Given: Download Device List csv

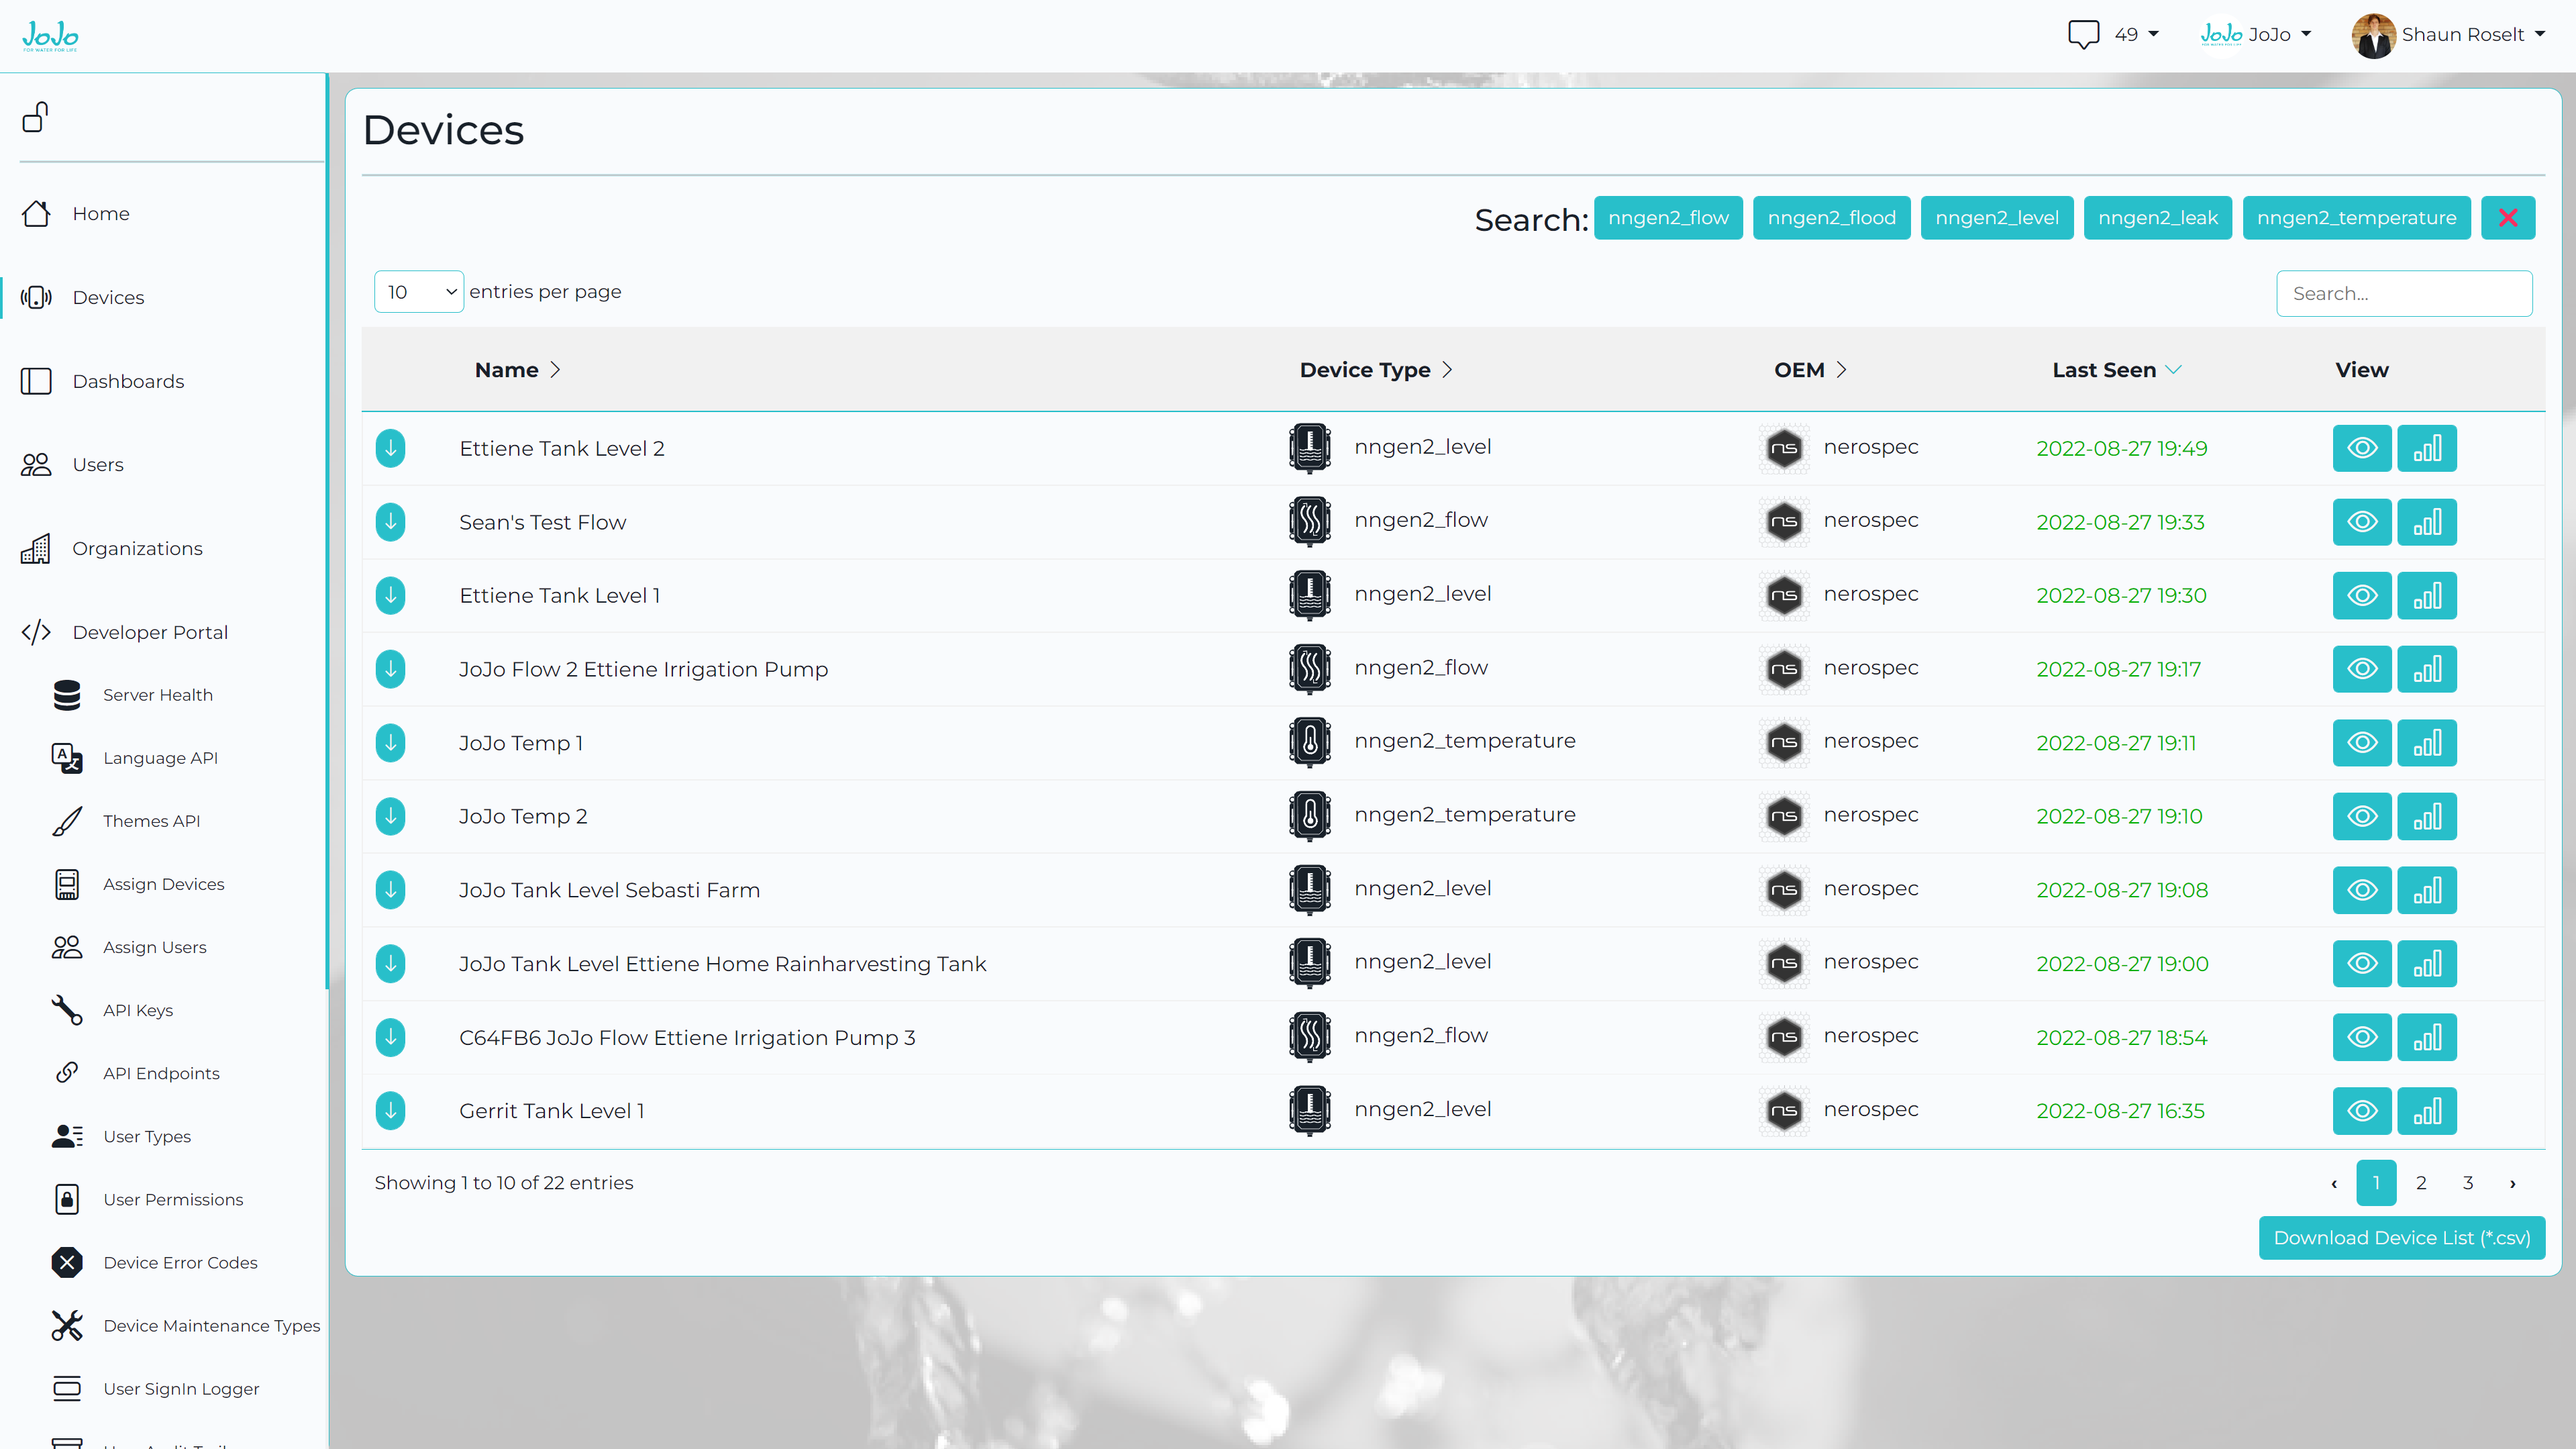Looking at the screenshot, I should click(x=2401, y=1238).
